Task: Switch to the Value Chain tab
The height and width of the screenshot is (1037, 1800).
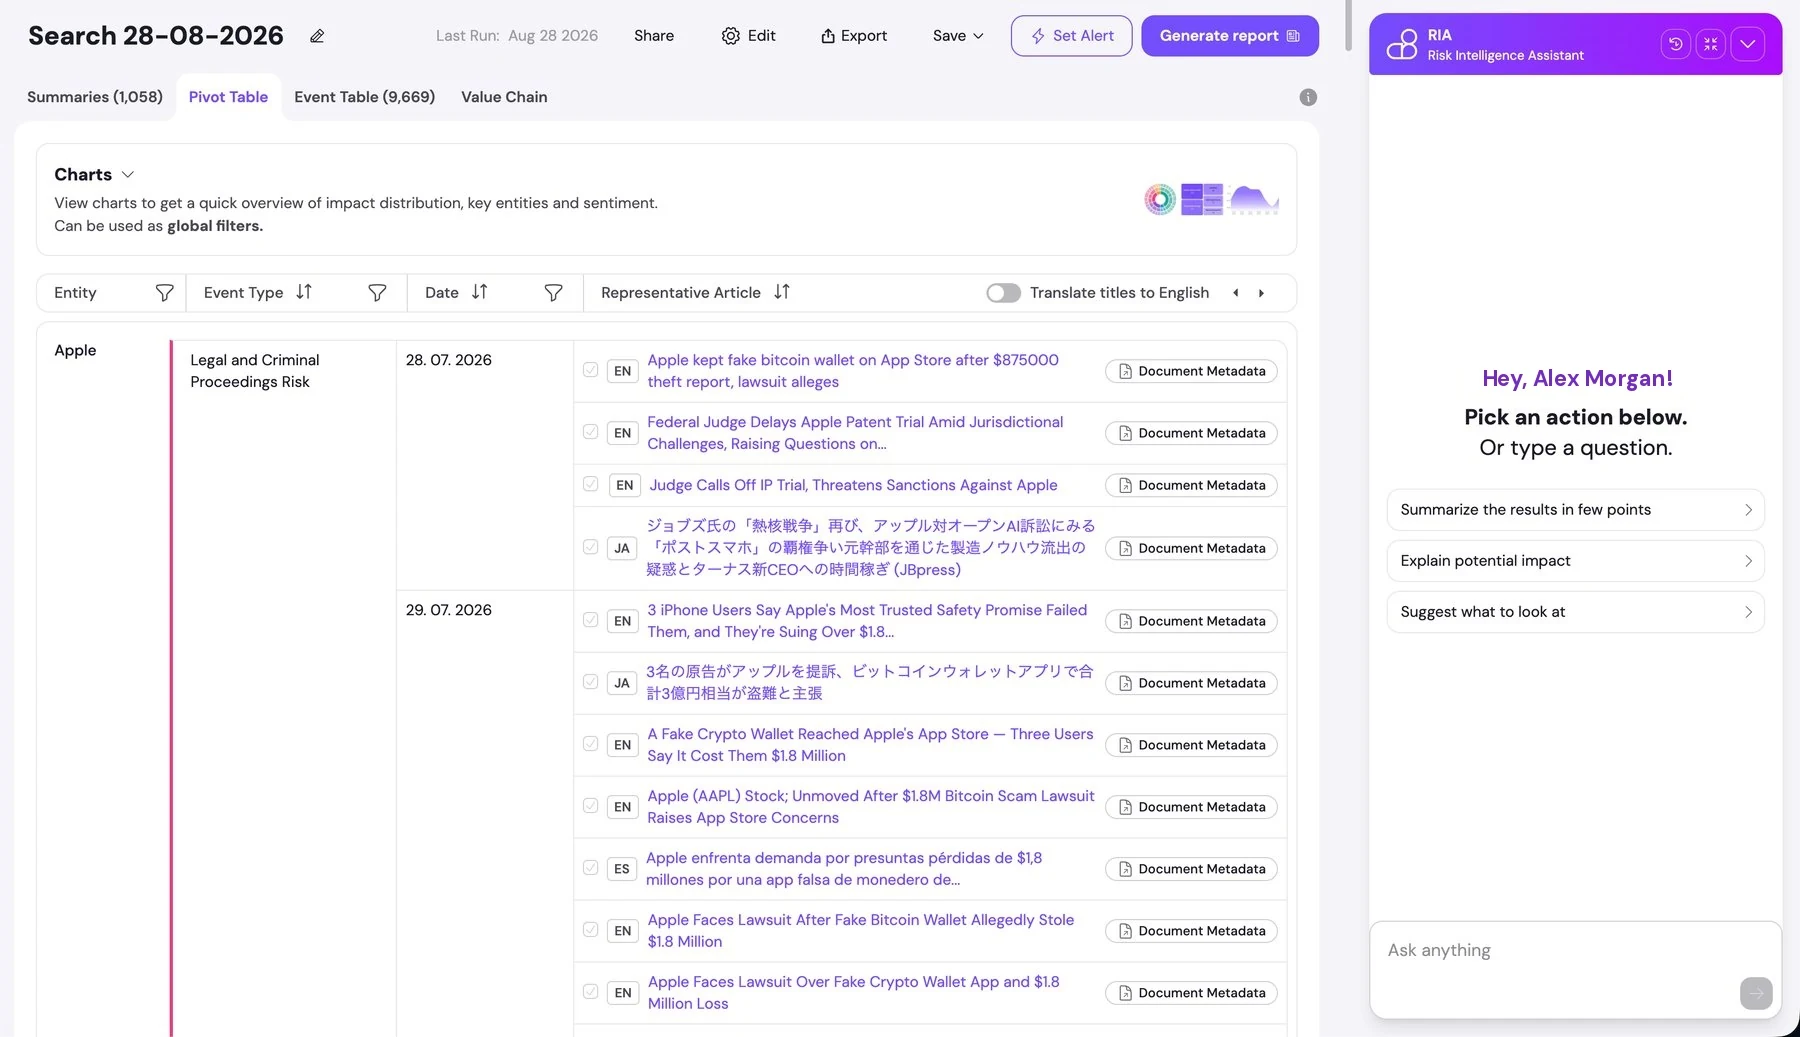Action: (504, 97)
